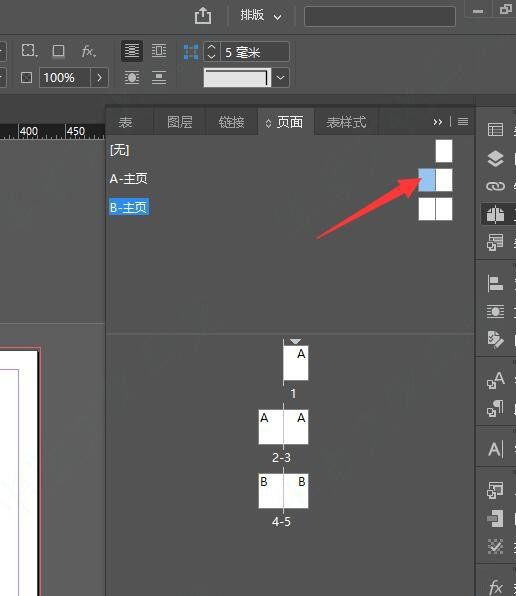Click the blue gap/frame fitting icon

coord(191,52)
